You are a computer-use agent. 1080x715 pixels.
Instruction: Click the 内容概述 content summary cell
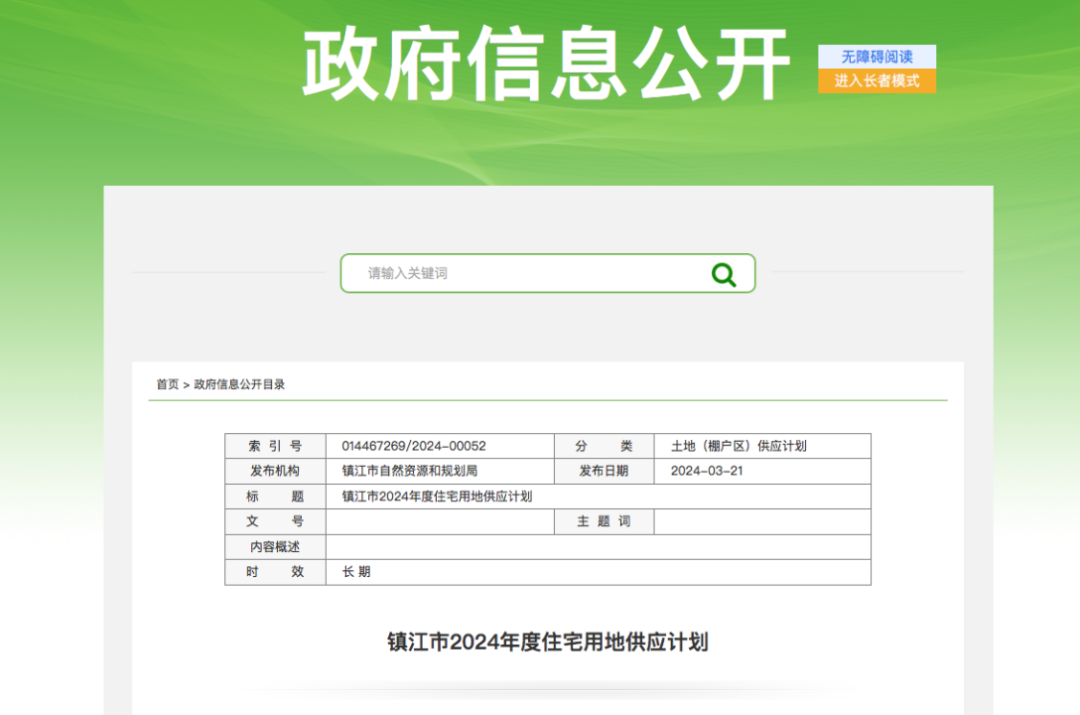(x=274, y=546)
